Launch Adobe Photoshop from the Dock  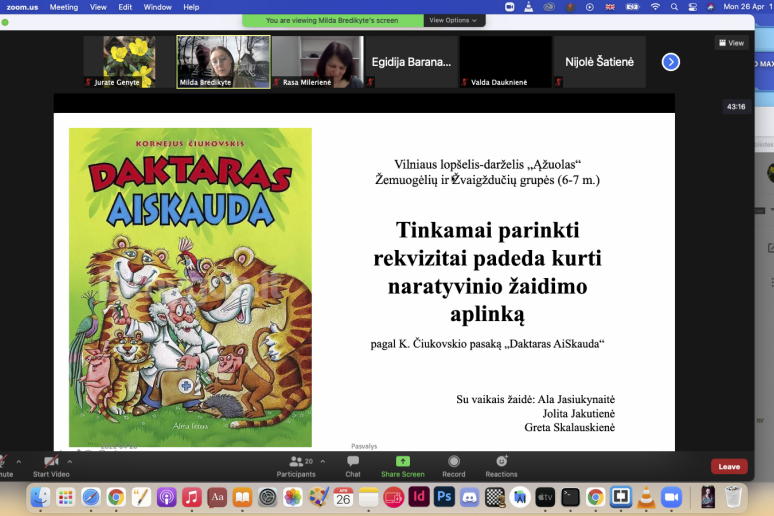pyautogui.click(x=444, y=497)
